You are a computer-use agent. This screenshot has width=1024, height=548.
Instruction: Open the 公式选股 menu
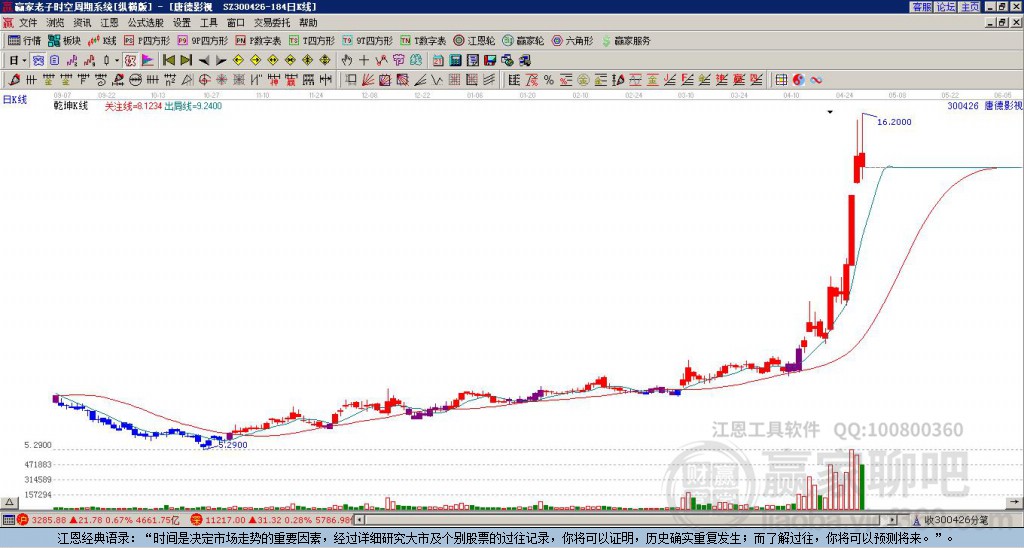[x=146, y=23]
